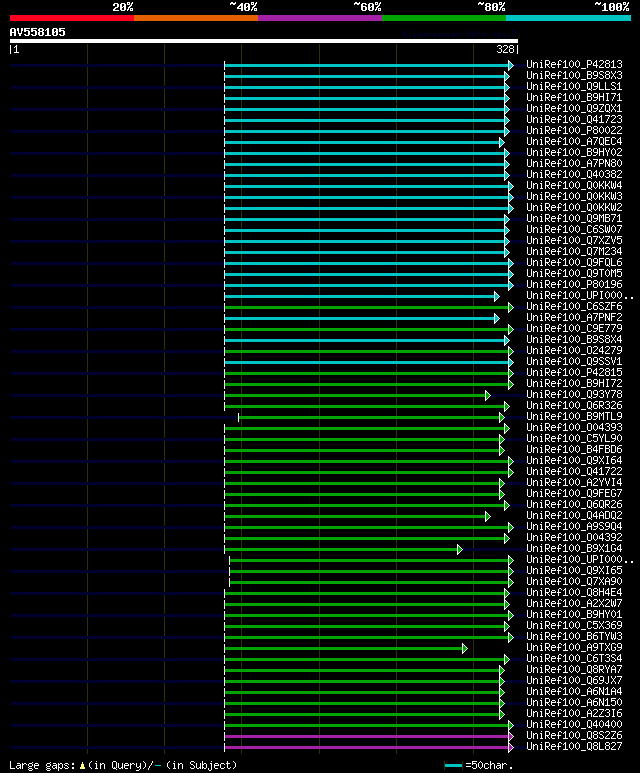Select the UniRef100_A7PNF2 label
640x773 pixels.
point(574,318)
